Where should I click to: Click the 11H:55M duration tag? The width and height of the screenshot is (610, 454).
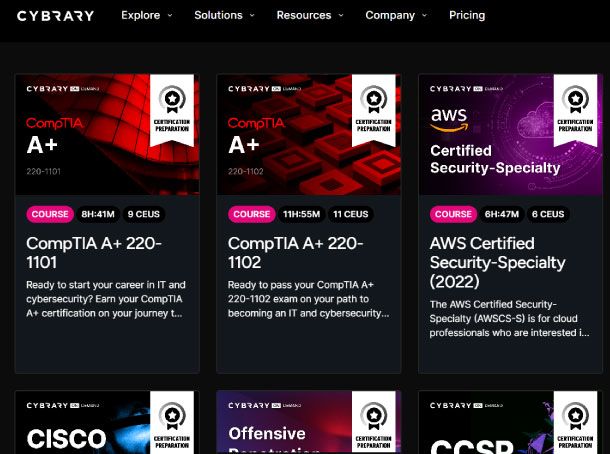pyautogui.click(x=301, y=214)
